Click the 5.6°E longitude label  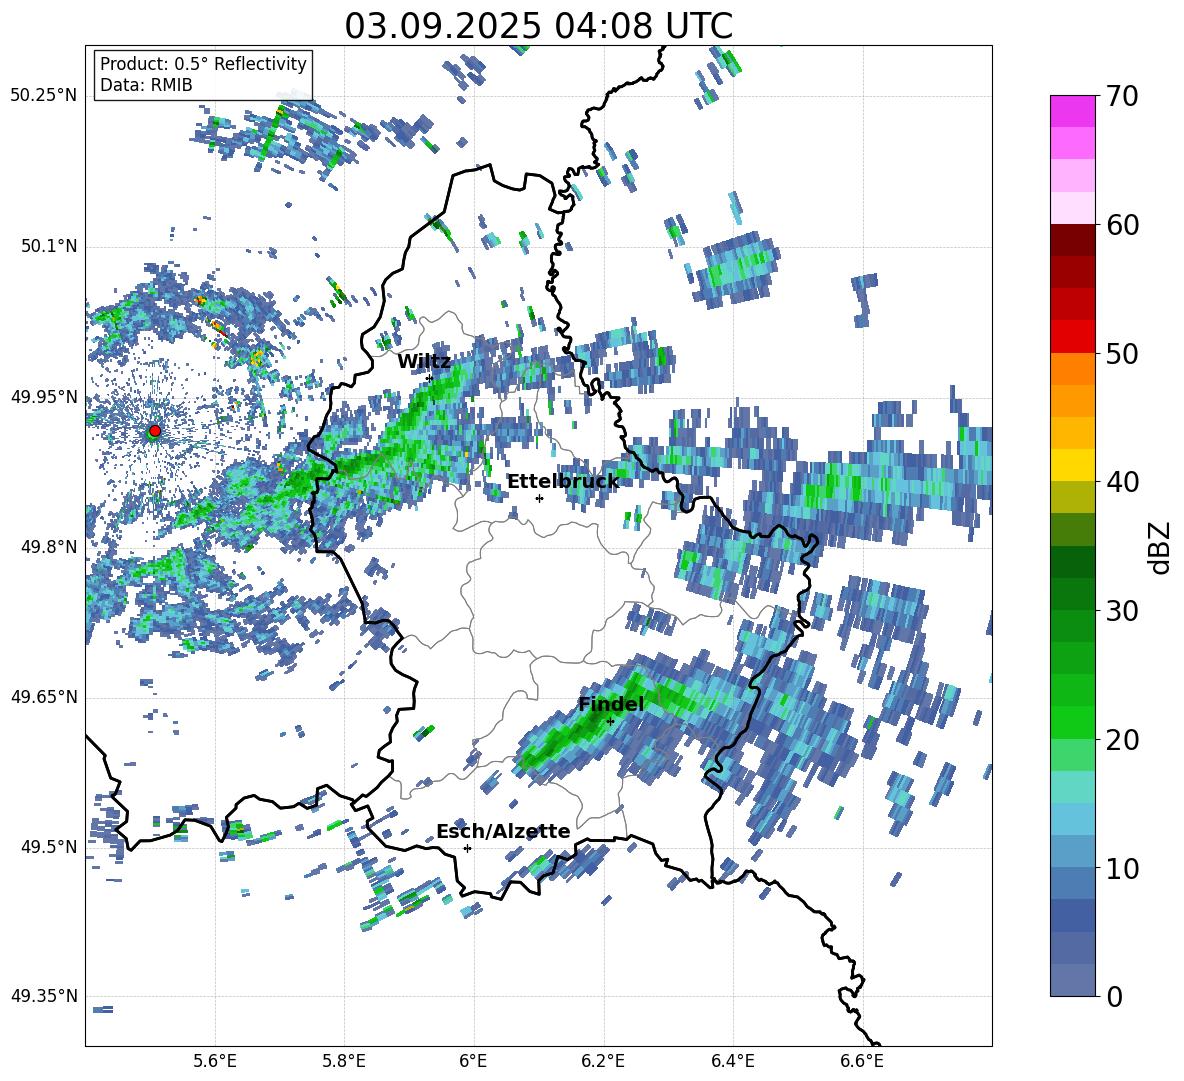(x=214, y=1061)
